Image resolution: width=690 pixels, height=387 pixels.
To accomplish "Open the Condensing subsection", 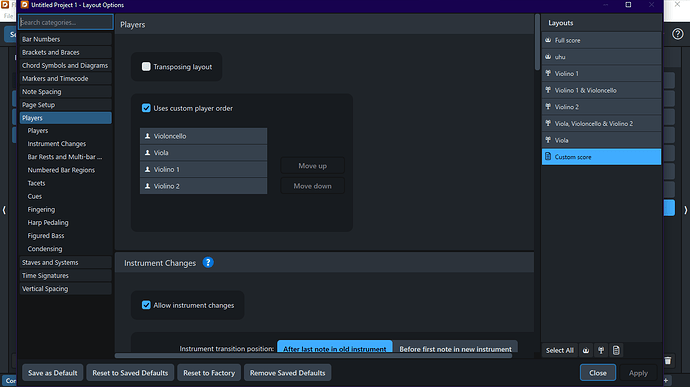I will point(45,249).
